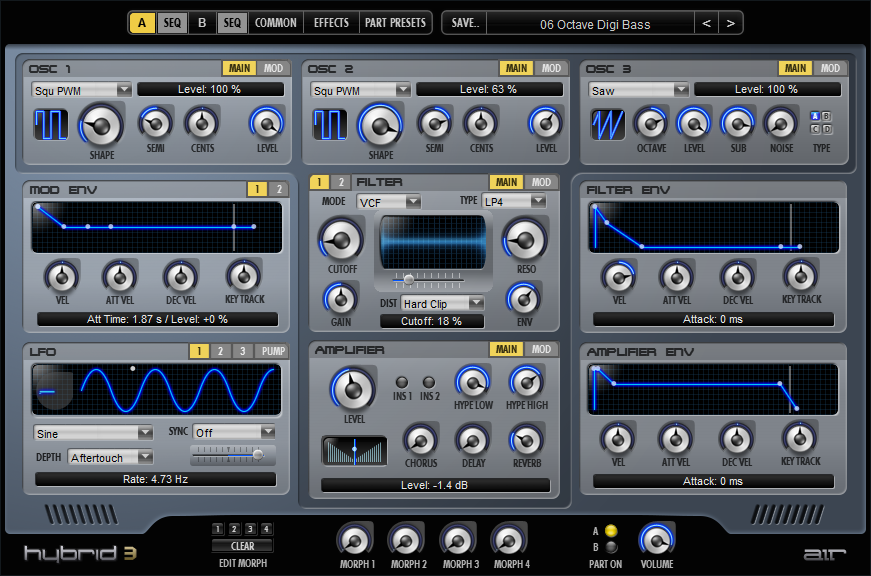Click the OSC 1 SHAPE knob
The width and height of the screenshot is (871, 576).
pyautogui.click(x=102, y=126)
